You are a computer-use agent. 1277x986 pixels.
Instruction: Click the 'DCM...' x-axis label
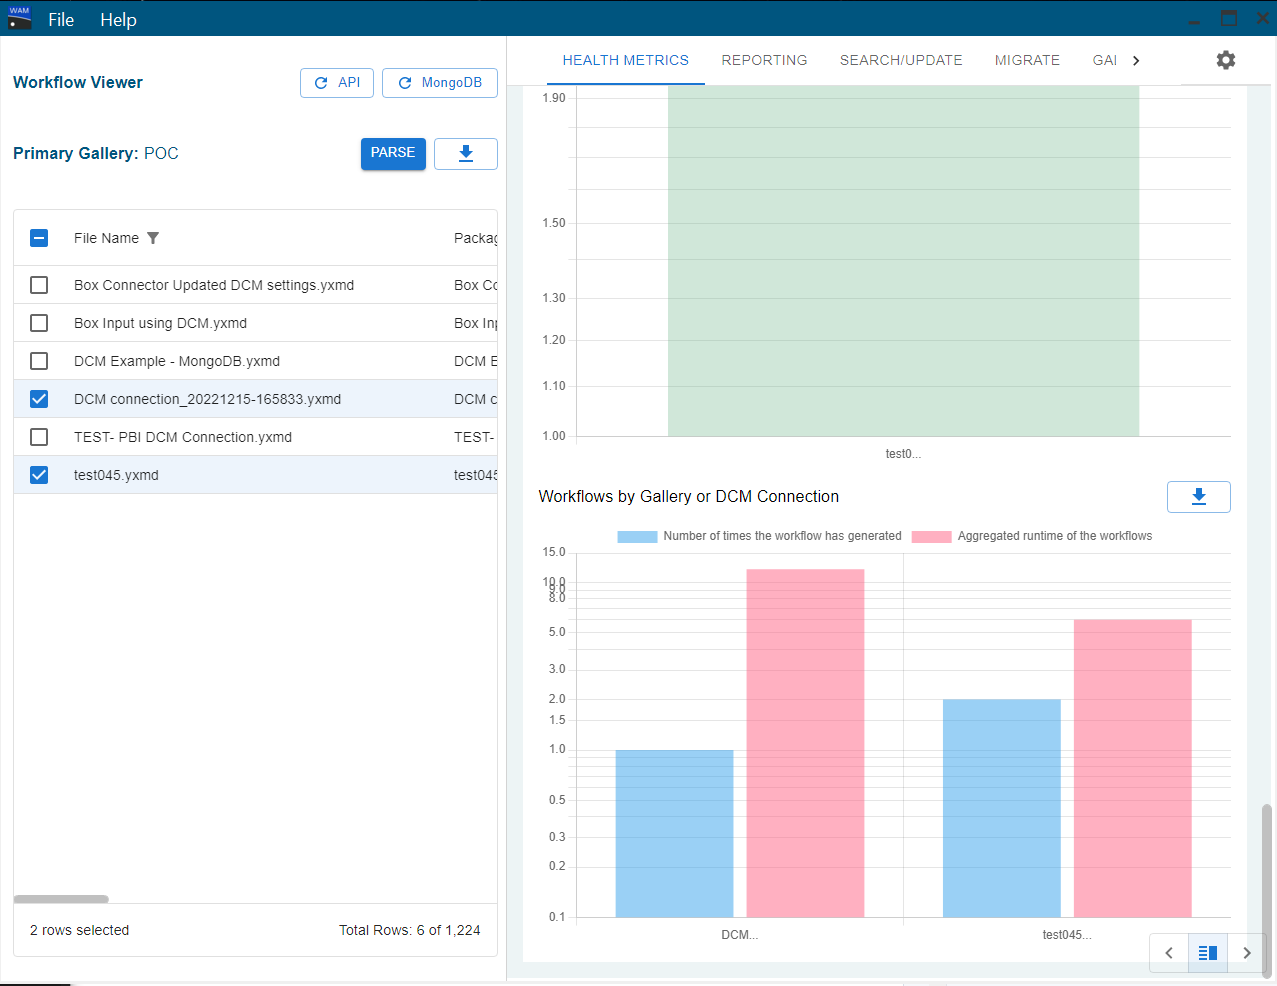point(740,935)
